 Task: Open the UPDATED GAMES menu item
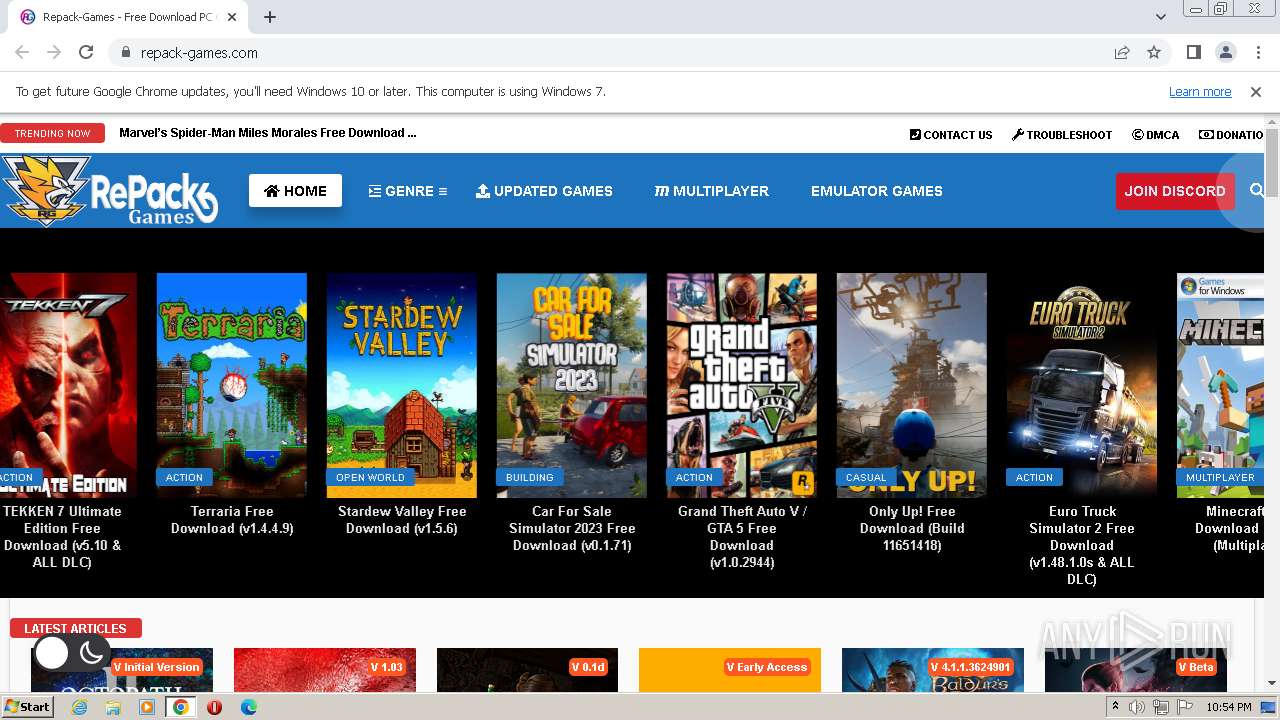(x=544, y=191)
